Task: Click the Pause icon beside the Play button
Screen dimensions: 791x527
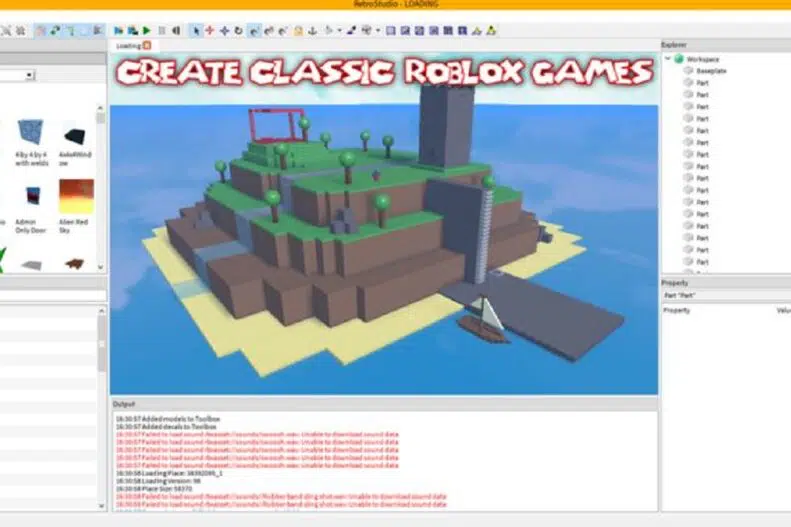Action: 162,31
